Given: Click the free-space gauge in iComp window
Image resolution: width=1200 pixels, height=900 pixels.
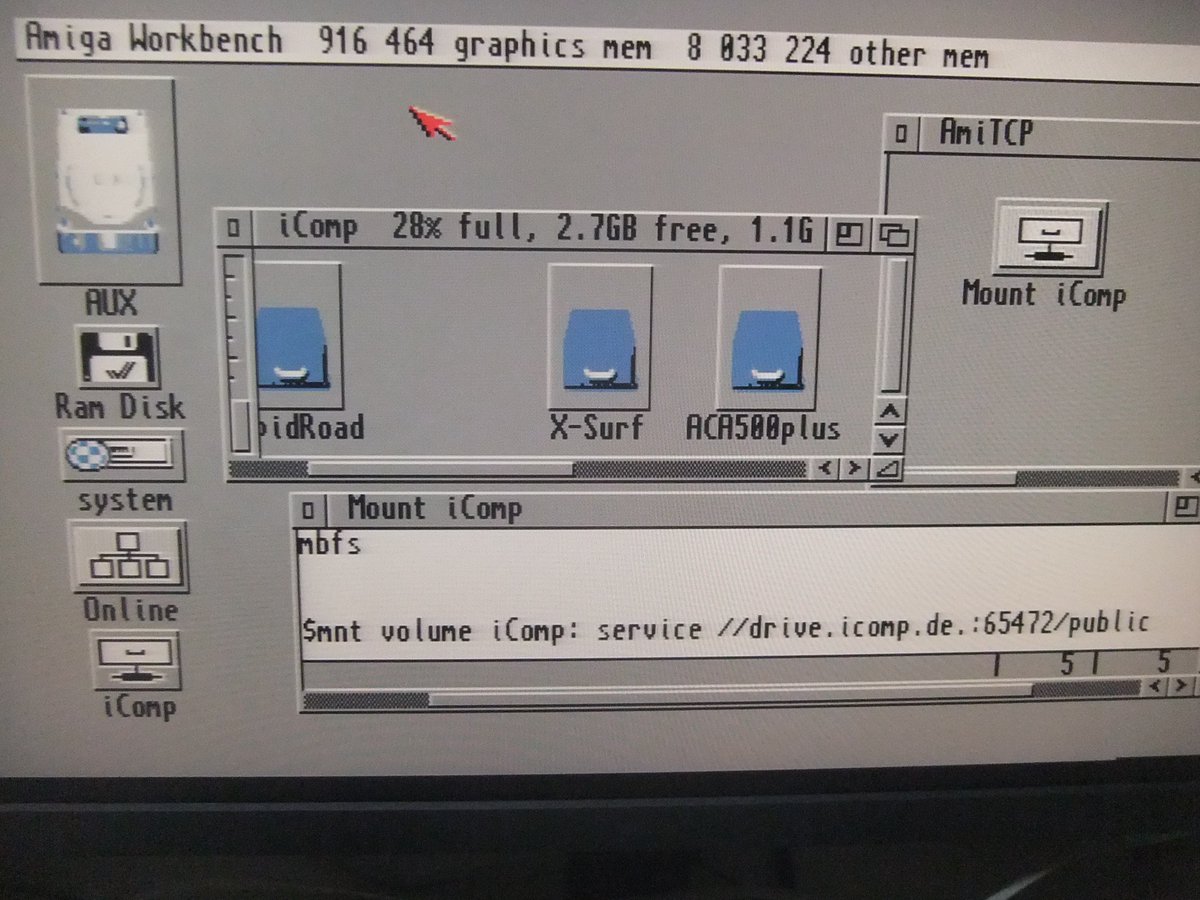Looking at the screenshot, I should point(239,353).
